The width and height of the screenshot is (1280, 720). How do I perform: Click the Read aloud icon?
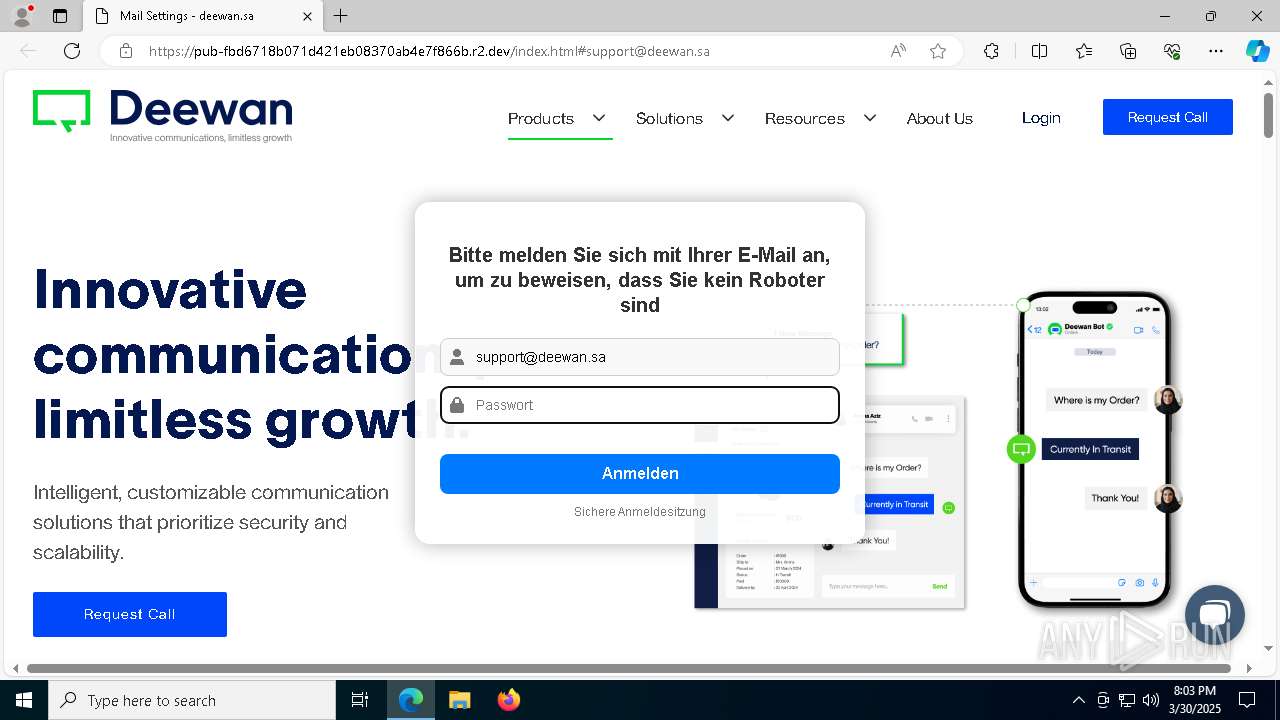click(x=898, y=51)
